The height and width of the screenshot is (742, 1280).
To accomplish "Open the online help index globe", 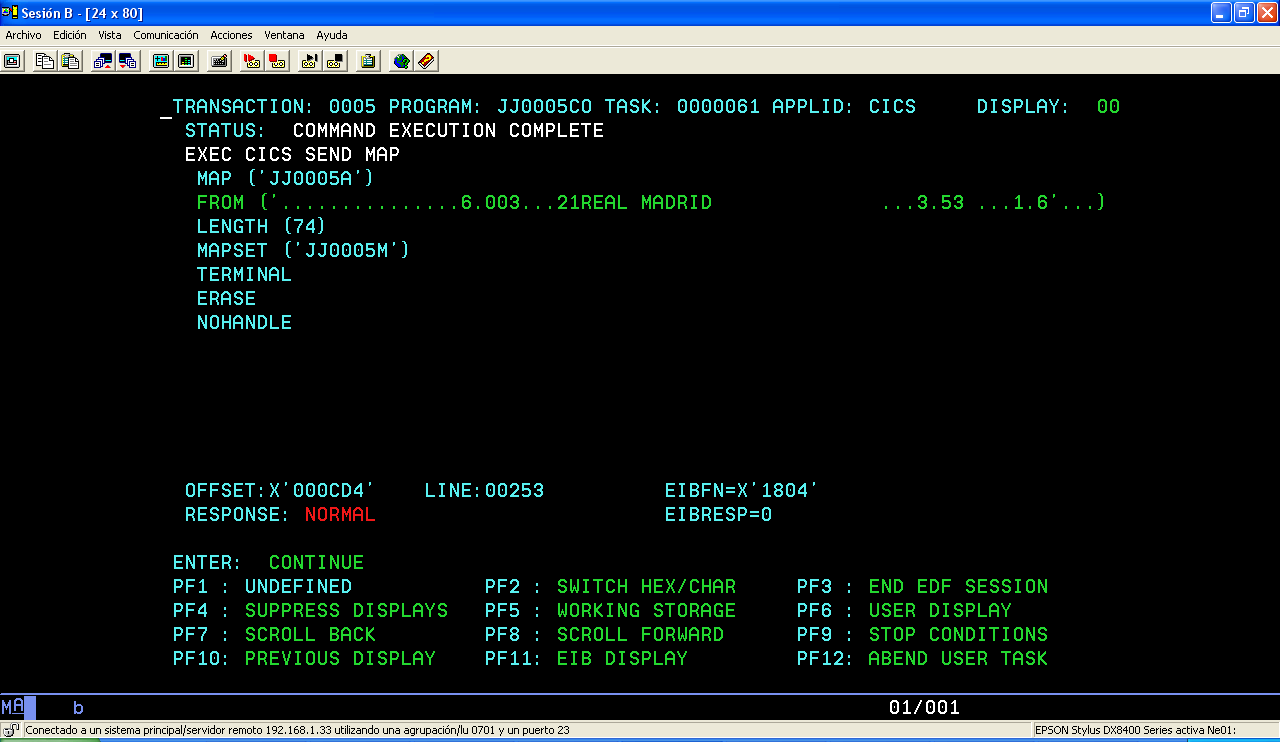I will click(x=400, y=61).
